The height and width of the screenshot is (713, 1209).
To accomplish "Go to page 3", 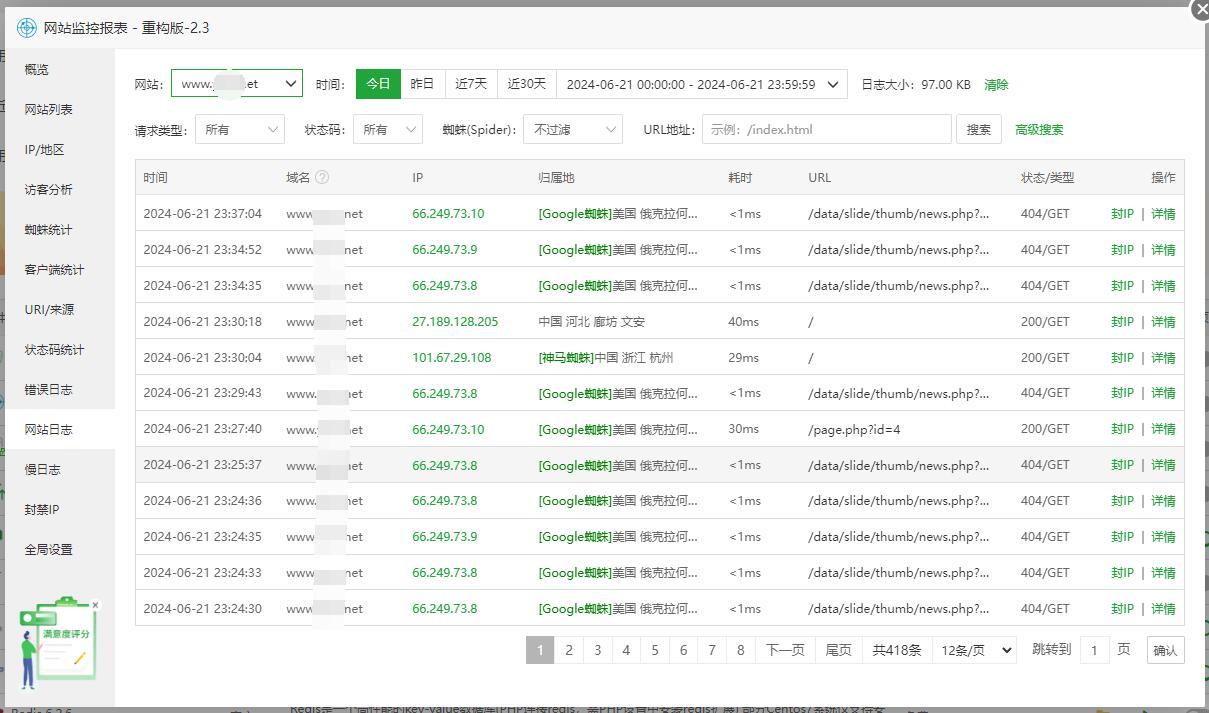I will (597, 650).
